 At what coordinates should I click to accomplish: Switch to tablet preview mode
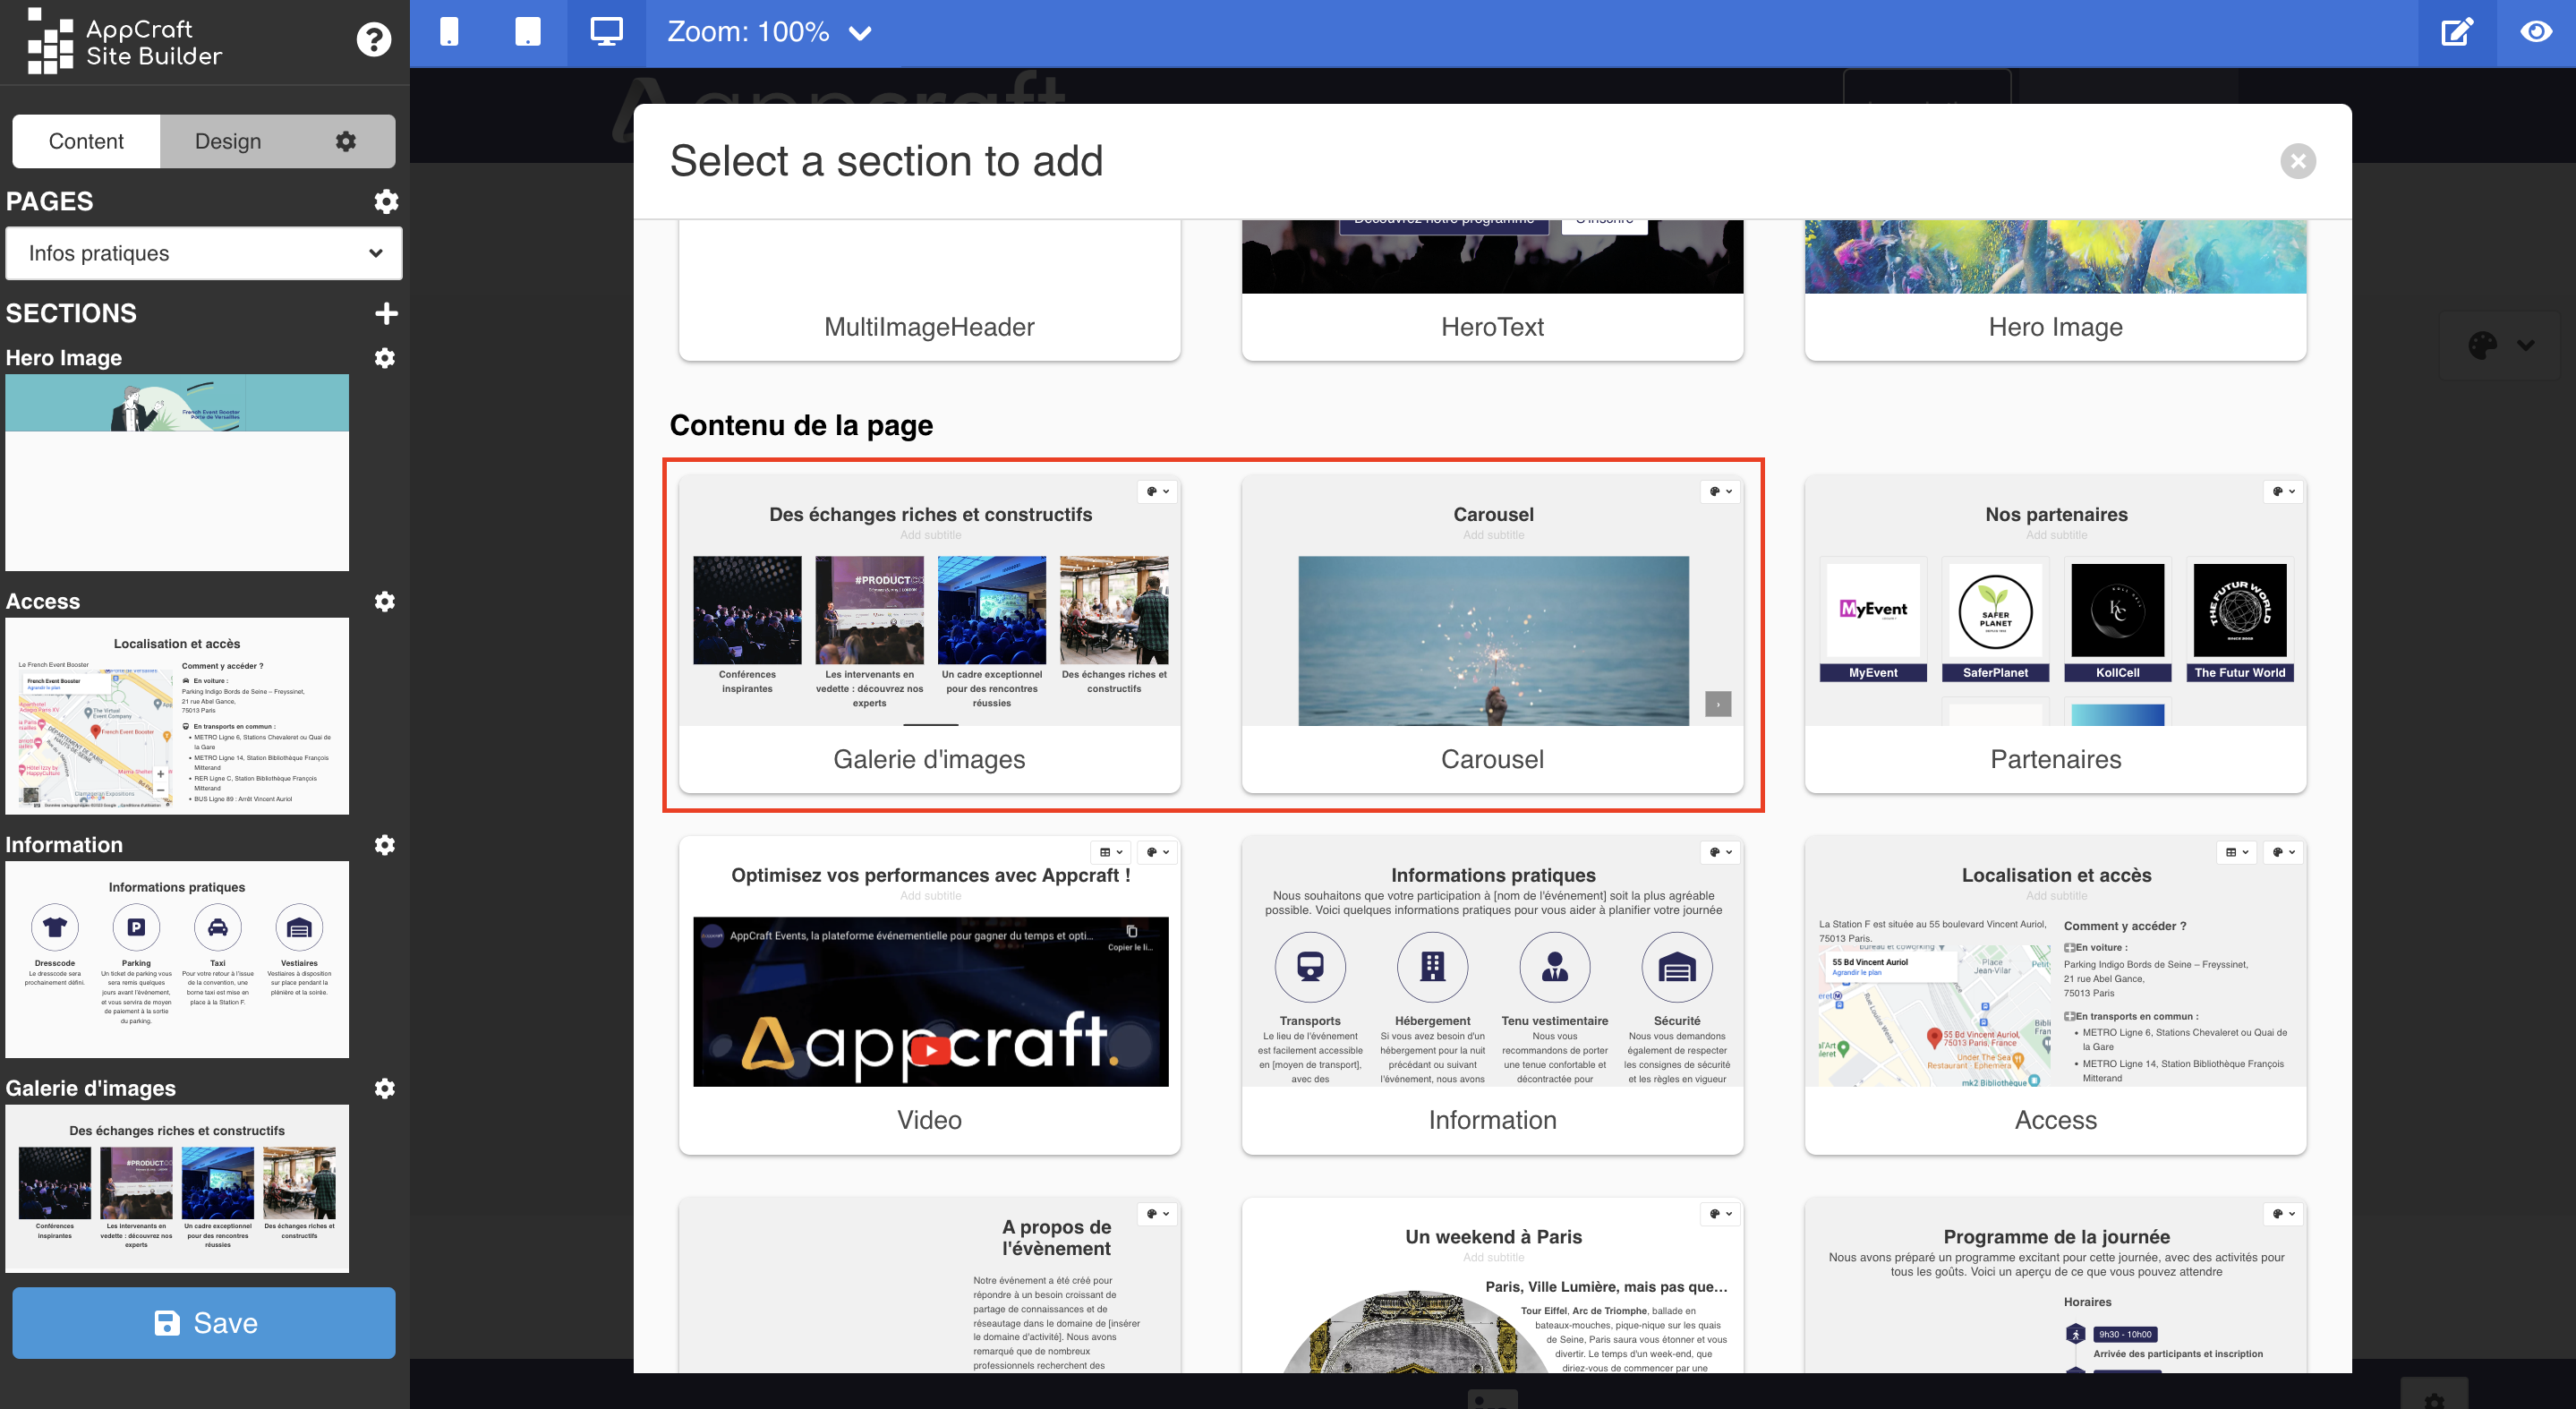[x=527, y=32]
